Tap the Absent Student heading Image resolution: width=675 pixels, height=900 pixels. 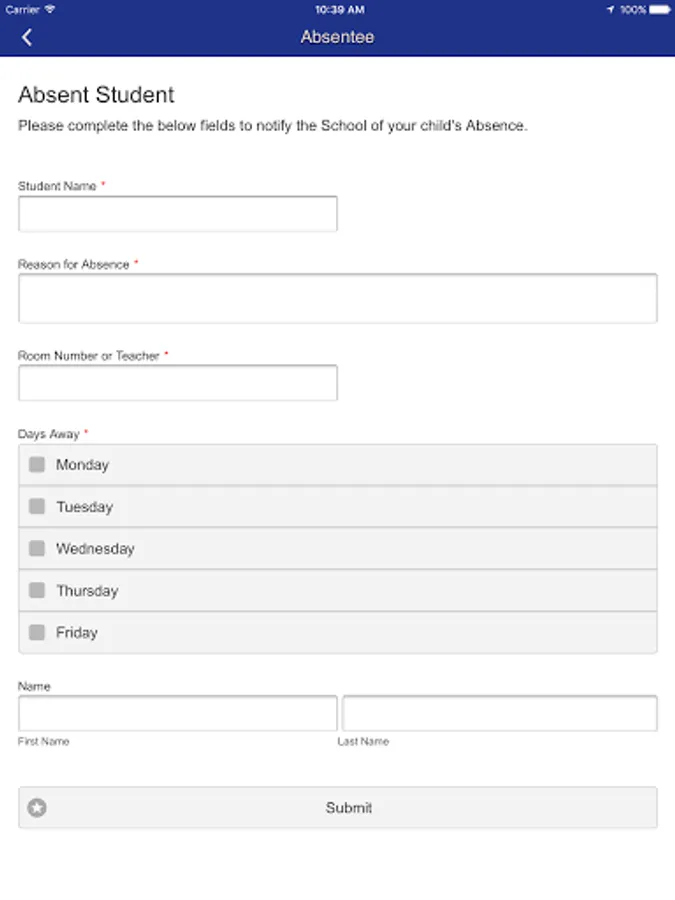coord(96,96)
